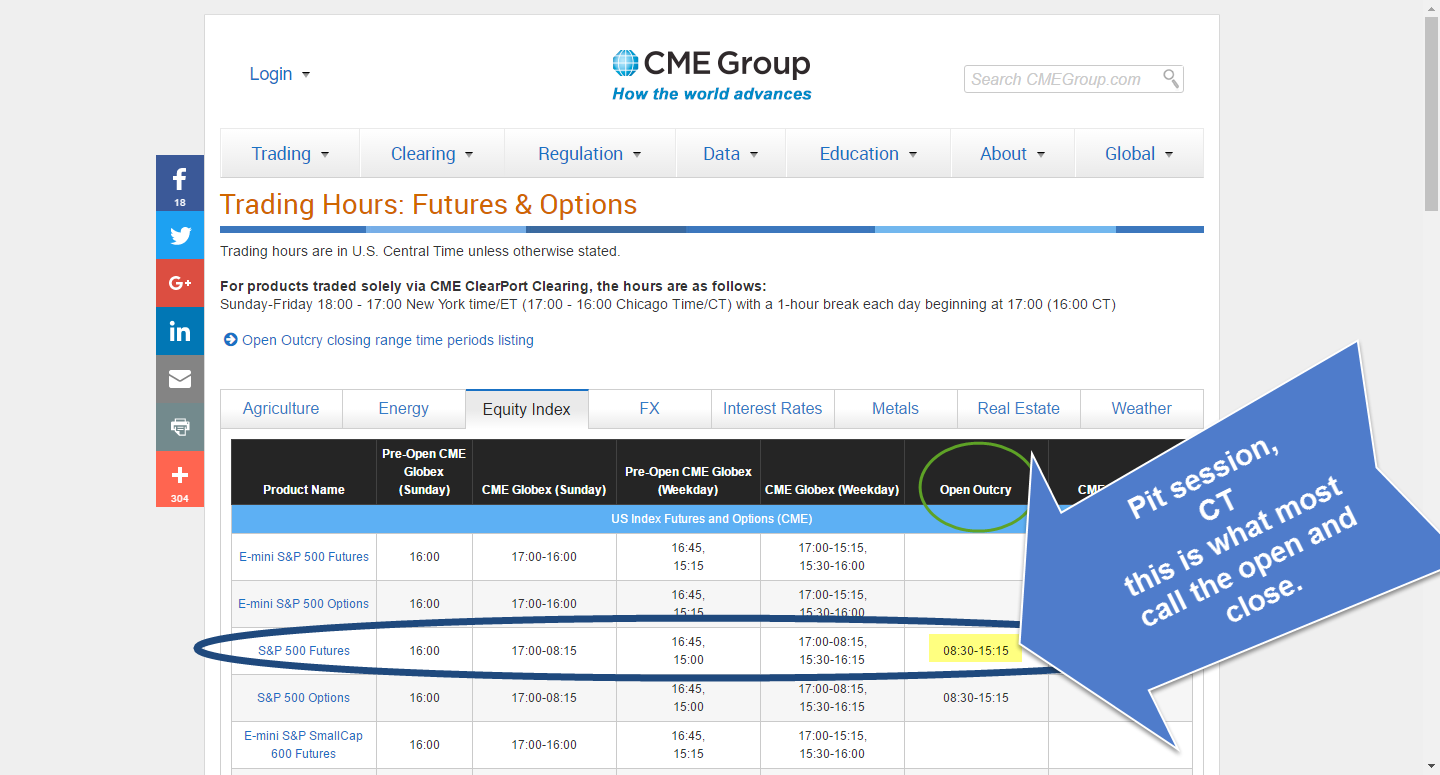Share page on Facebook
1440x775 pixels.
pyautogui.click(x=180, y=183)
